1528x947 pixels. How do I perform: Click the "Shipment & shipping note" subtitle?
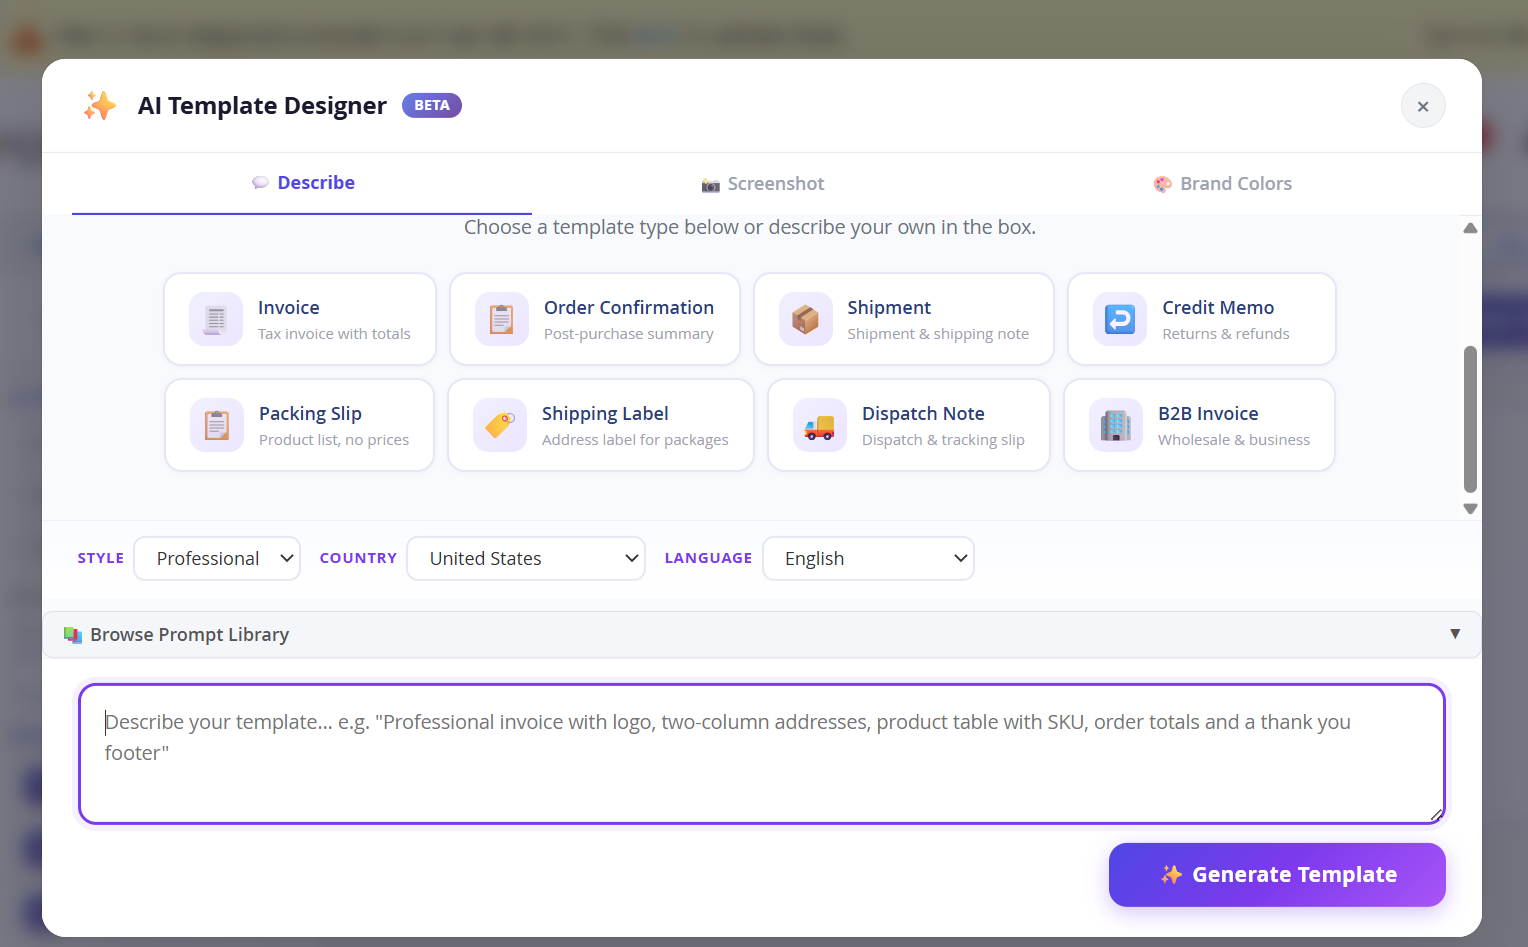coord(938,334)
